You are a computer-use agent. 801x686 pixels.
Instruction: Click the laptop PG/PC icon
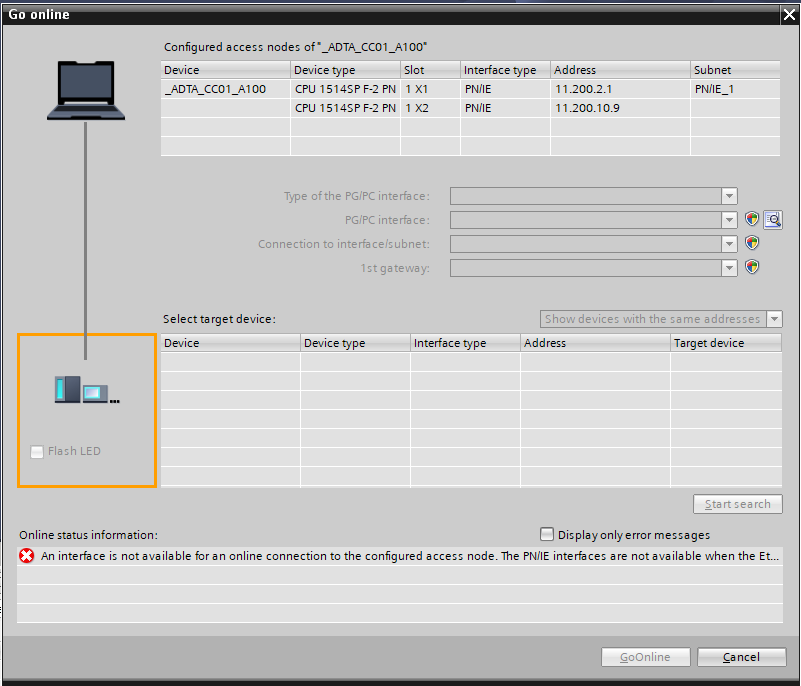click(86, 91)
